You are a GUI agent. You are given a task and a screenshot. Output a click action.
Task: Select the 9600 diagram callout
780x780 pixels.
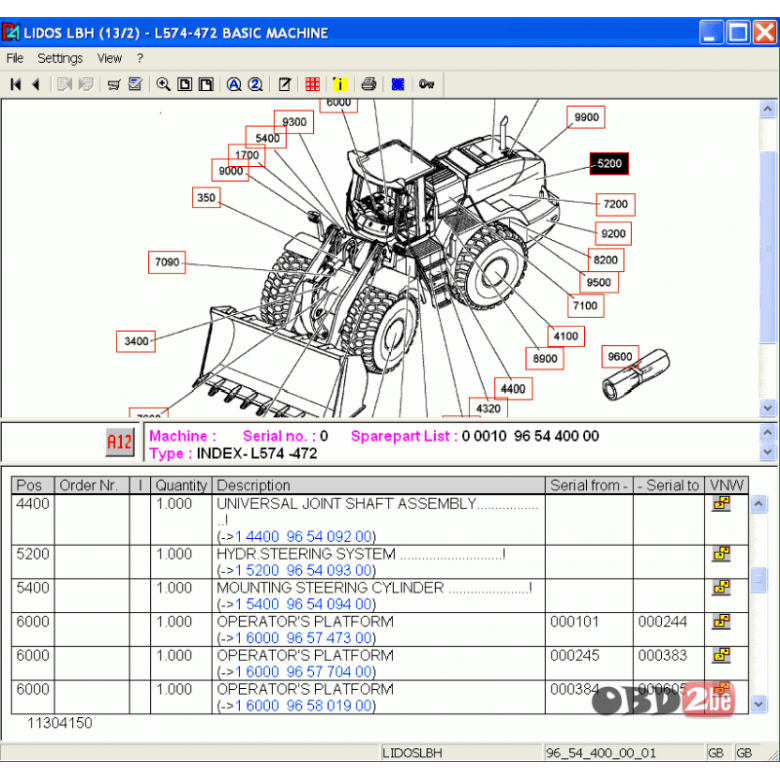pos(620,357)
